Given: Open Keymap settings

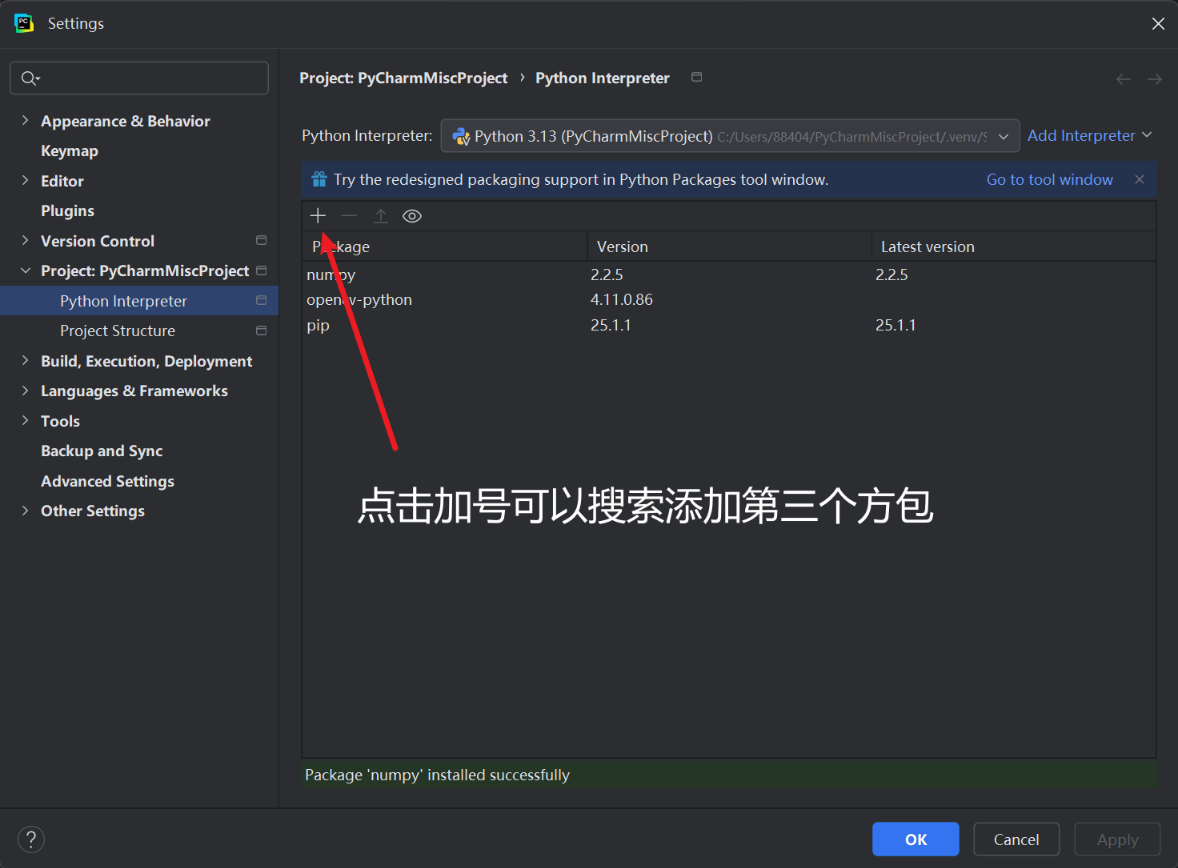Looking at the screenshot, I should [69, 151].
